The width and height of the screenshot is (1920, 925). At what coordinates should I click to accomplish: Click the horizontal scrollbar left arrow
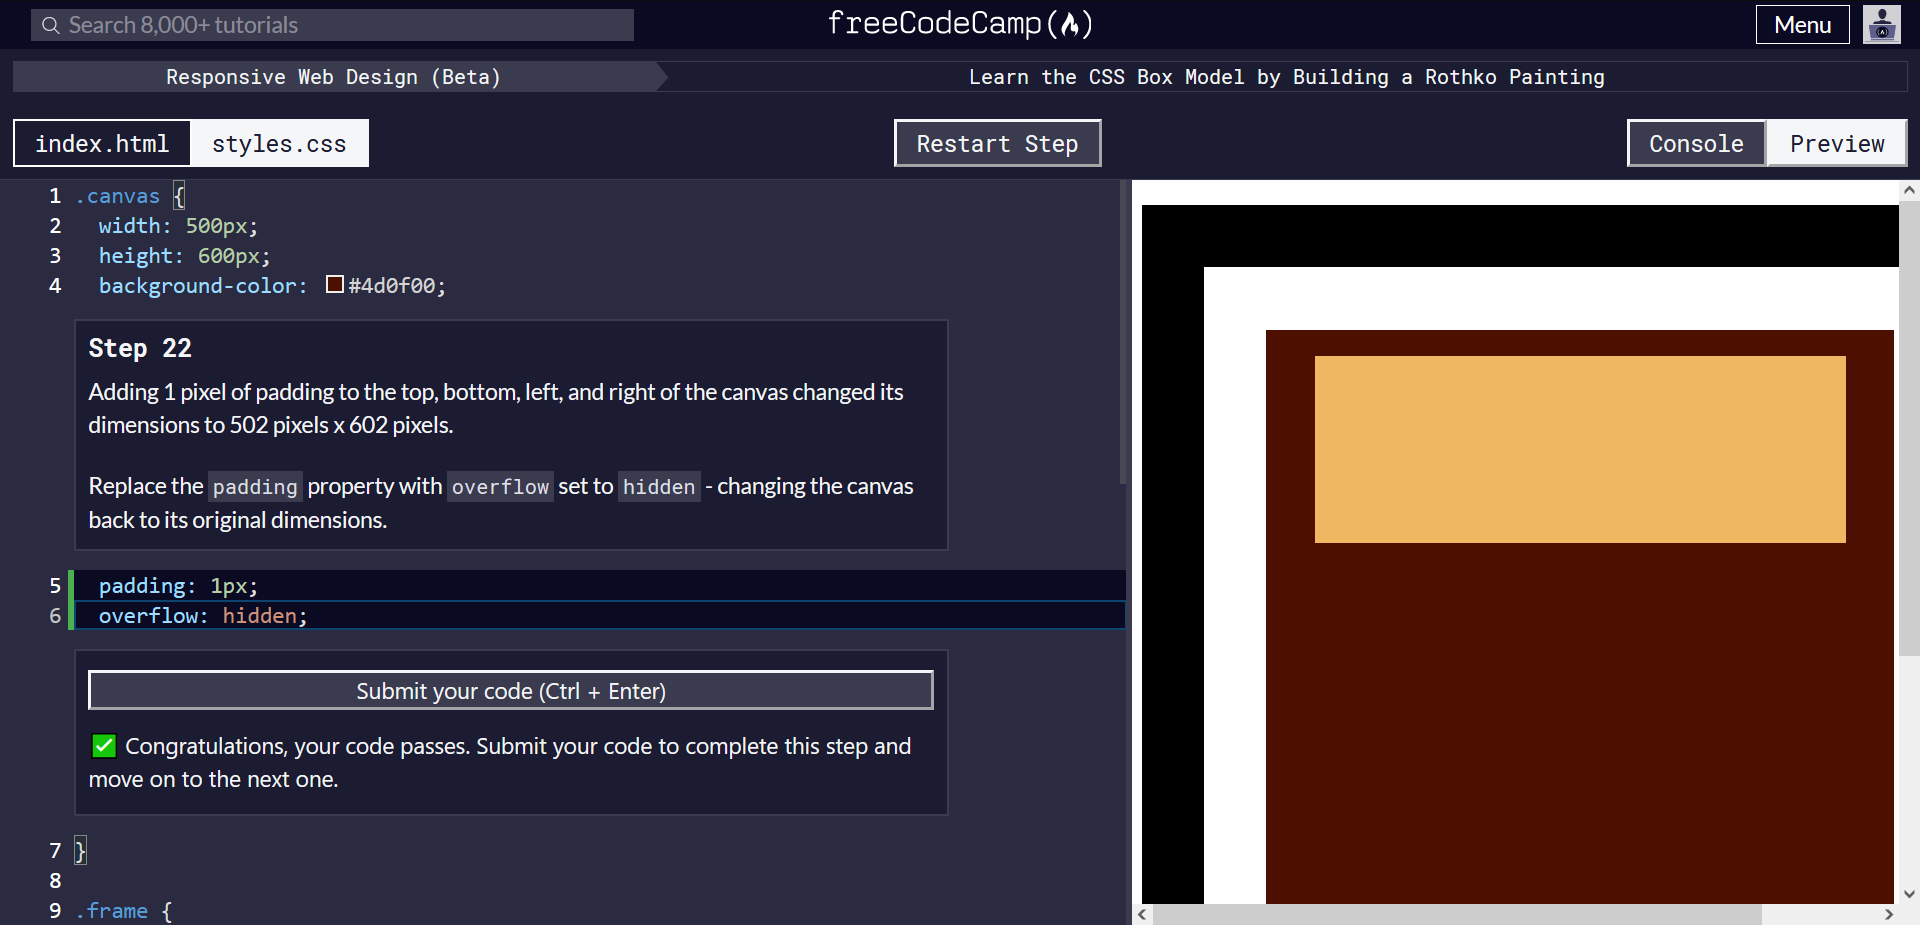tap(1141, 914)
